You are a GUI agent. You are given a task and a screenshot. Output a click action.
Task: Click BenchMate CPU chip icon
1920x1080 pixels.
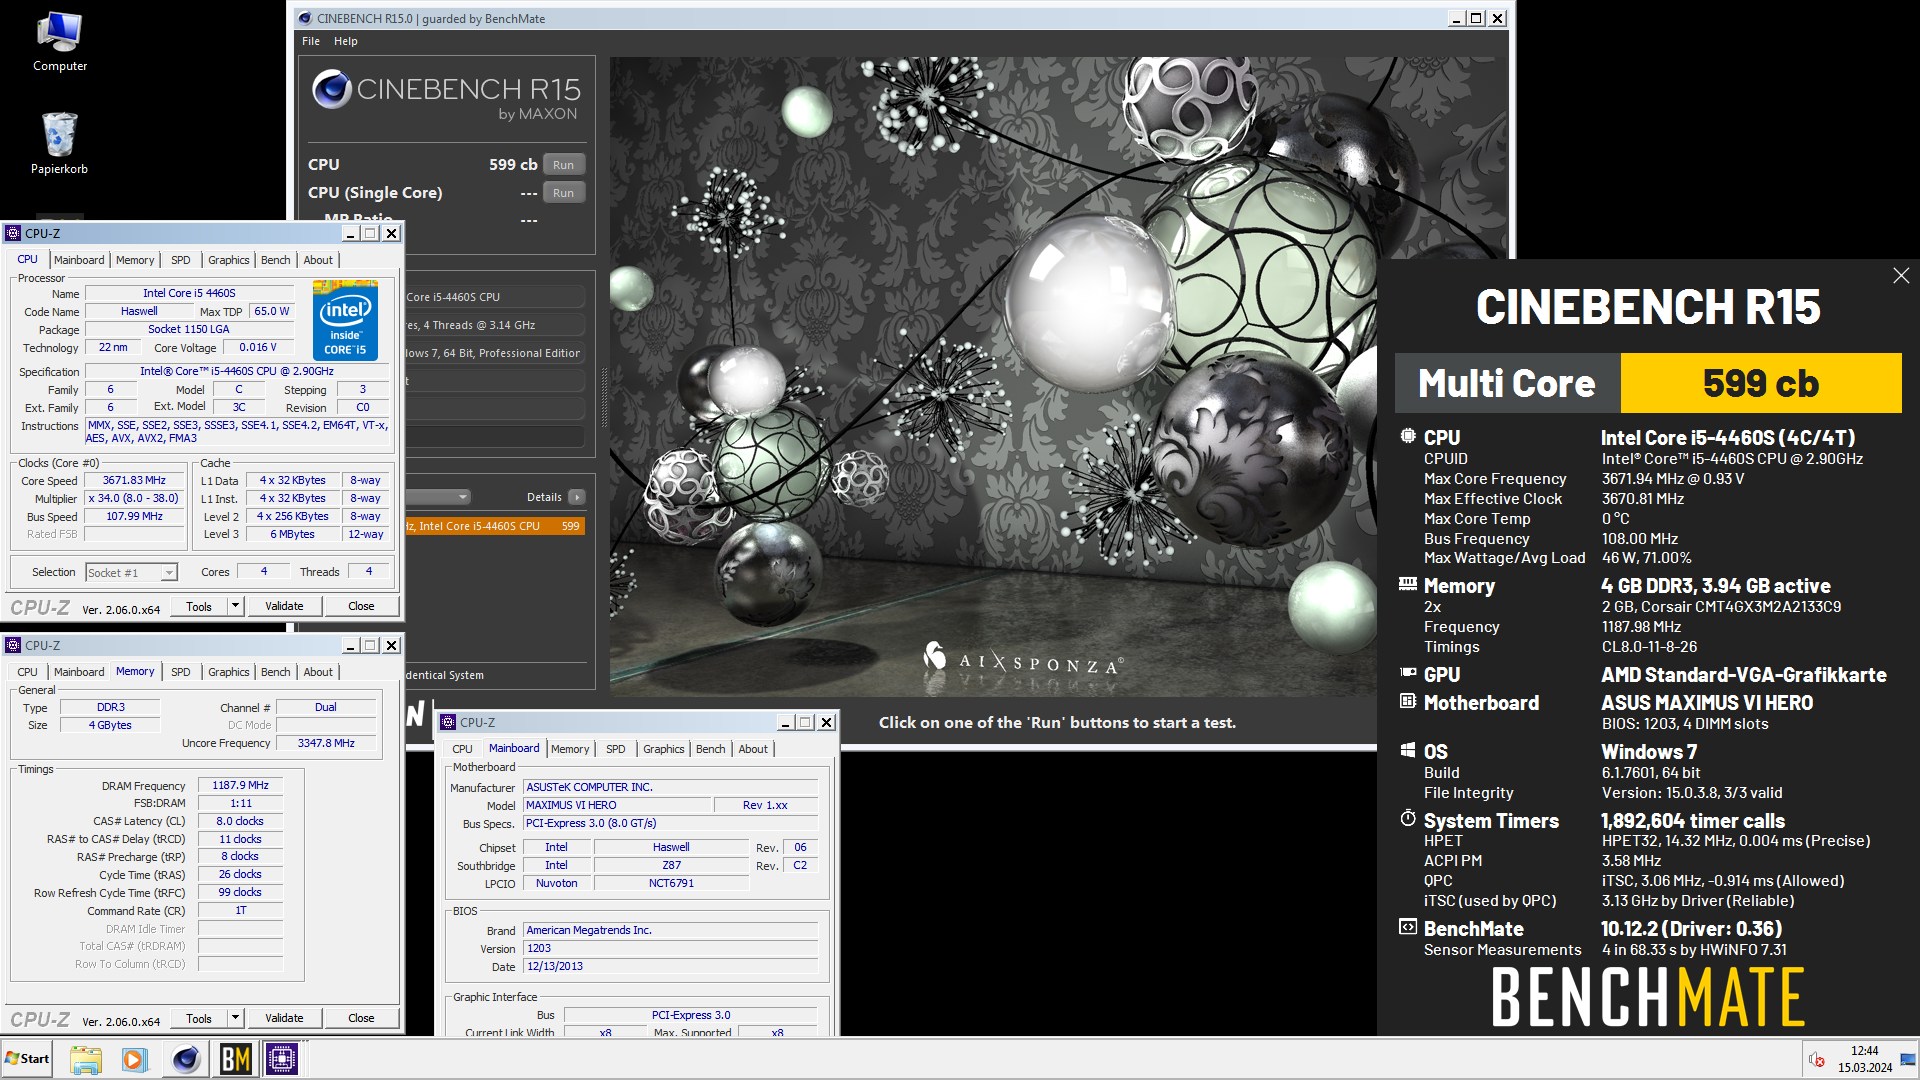[x=1408, y=436]
